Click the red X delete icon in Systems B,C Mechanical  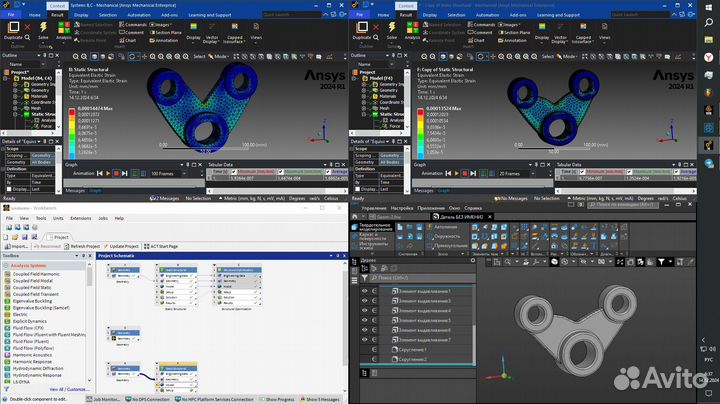tap(28, 27)
